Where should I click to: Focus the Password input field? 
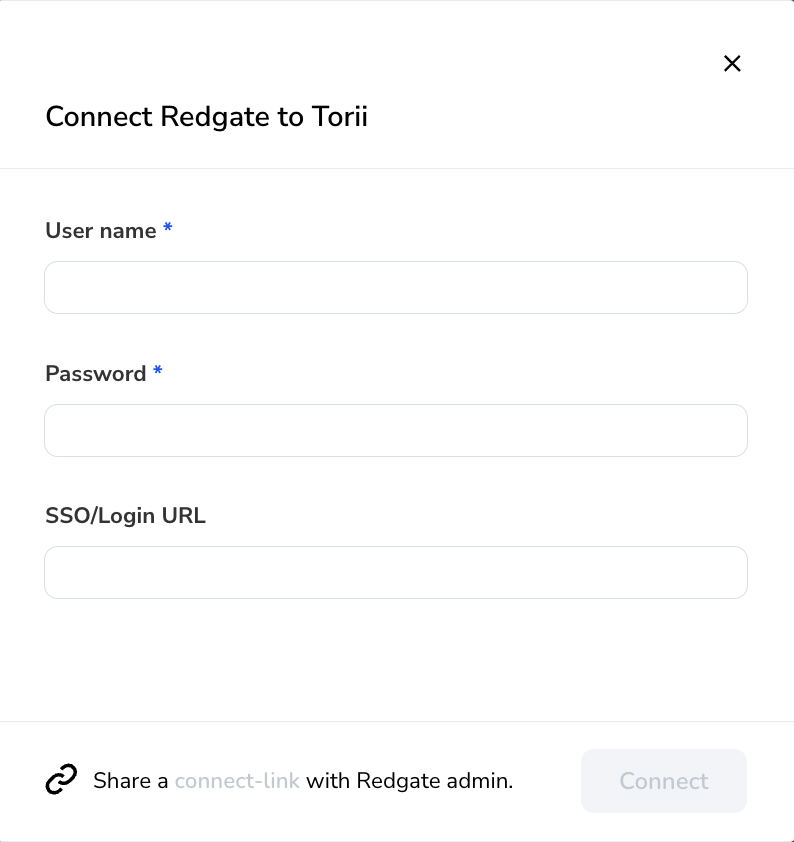[x=396, y=430]
